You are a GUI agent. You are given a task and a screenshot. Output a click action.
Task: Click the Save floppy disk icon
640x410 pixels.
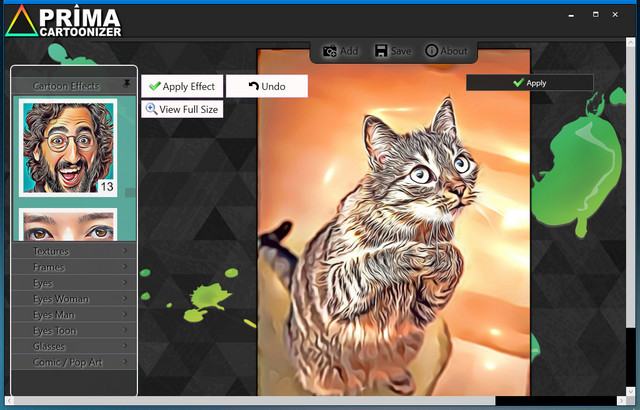point(381,51)
